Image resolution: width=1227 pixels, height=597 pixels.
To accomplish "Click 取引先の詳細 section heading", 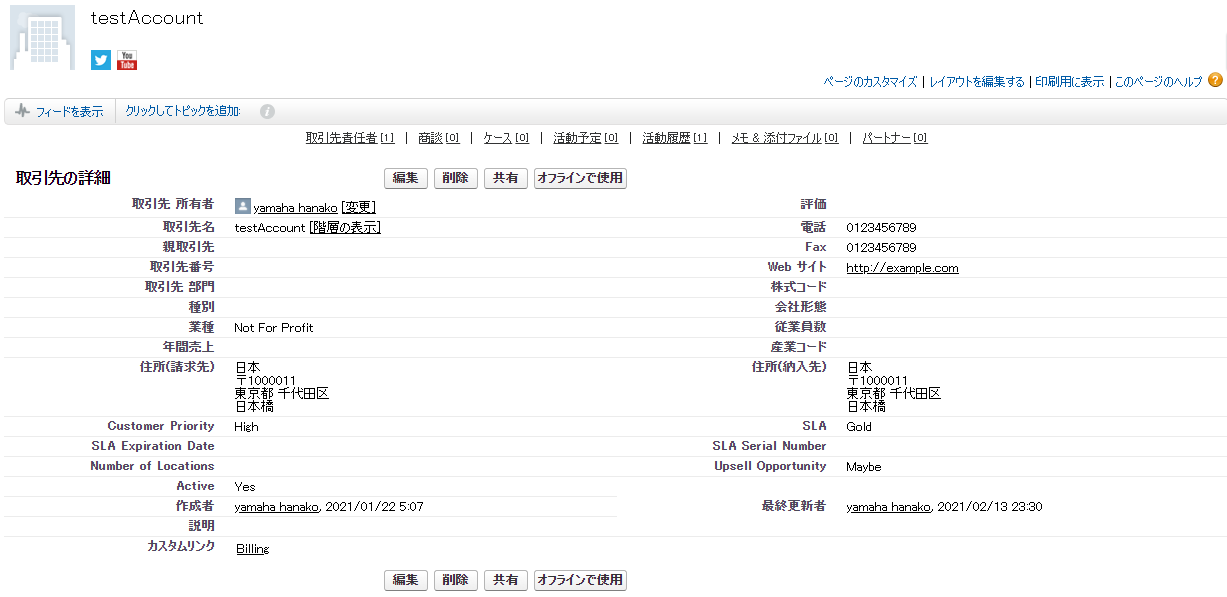I will [x=63, y=178].
